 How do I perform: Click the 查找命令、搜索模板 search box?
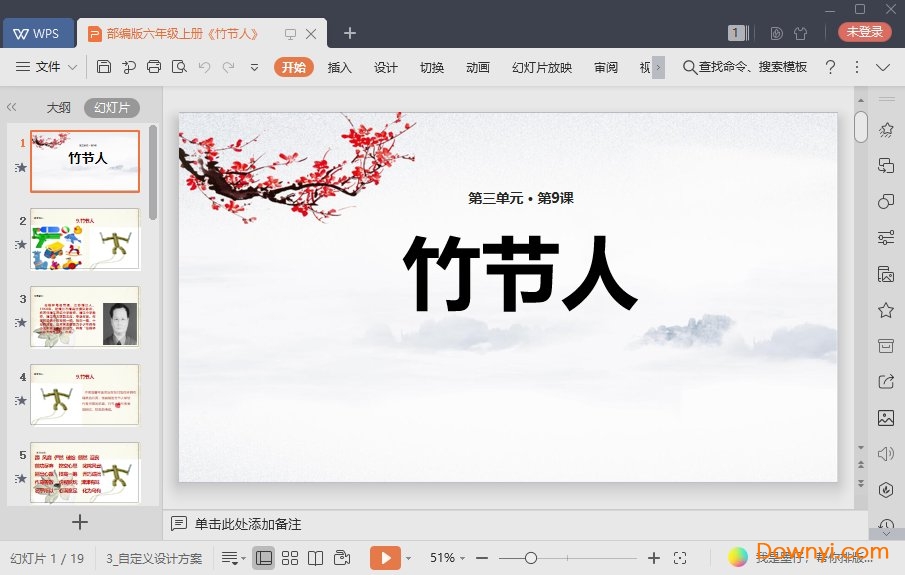click(745, 67)
